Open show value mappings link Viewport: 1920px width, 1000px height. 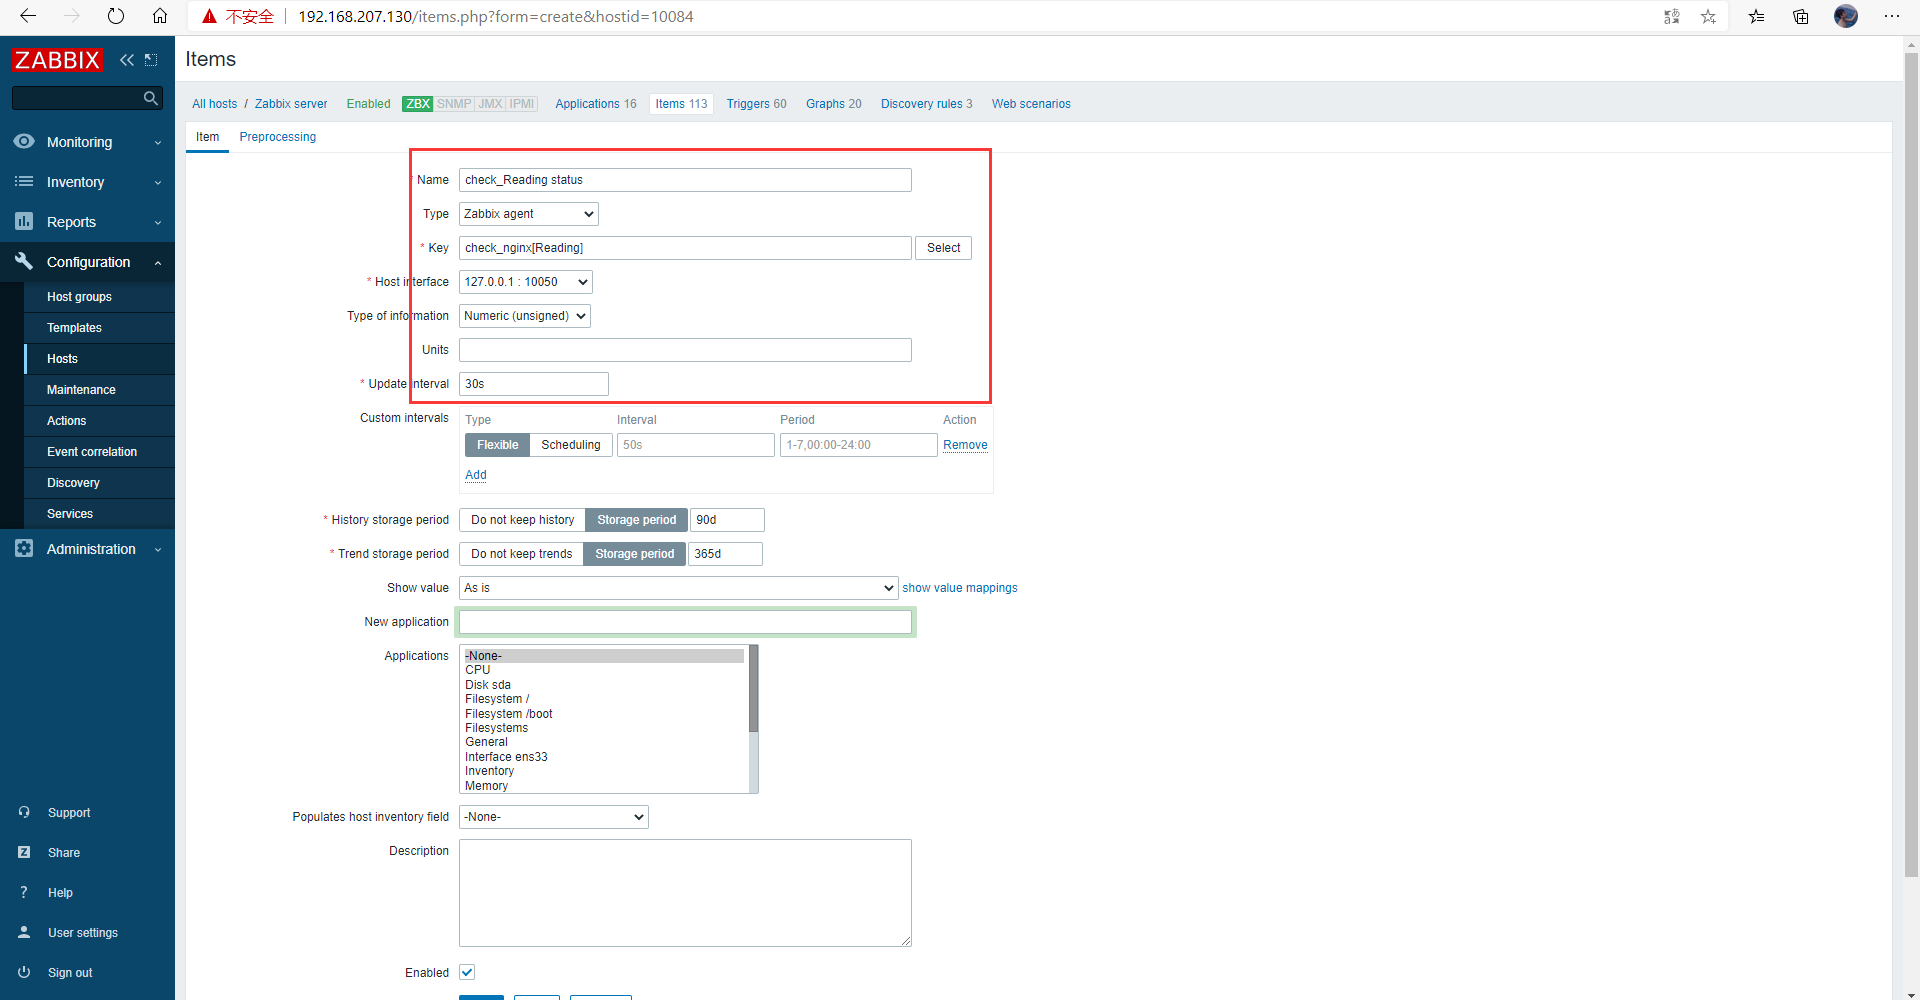[x=960, y=588]
